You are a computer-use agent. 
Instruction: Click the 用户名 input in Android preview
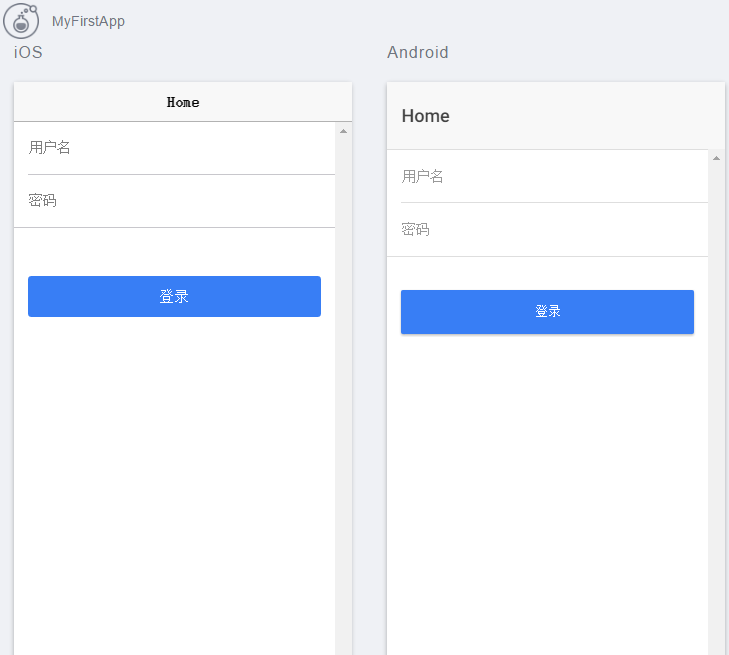[x=554, y=176]
